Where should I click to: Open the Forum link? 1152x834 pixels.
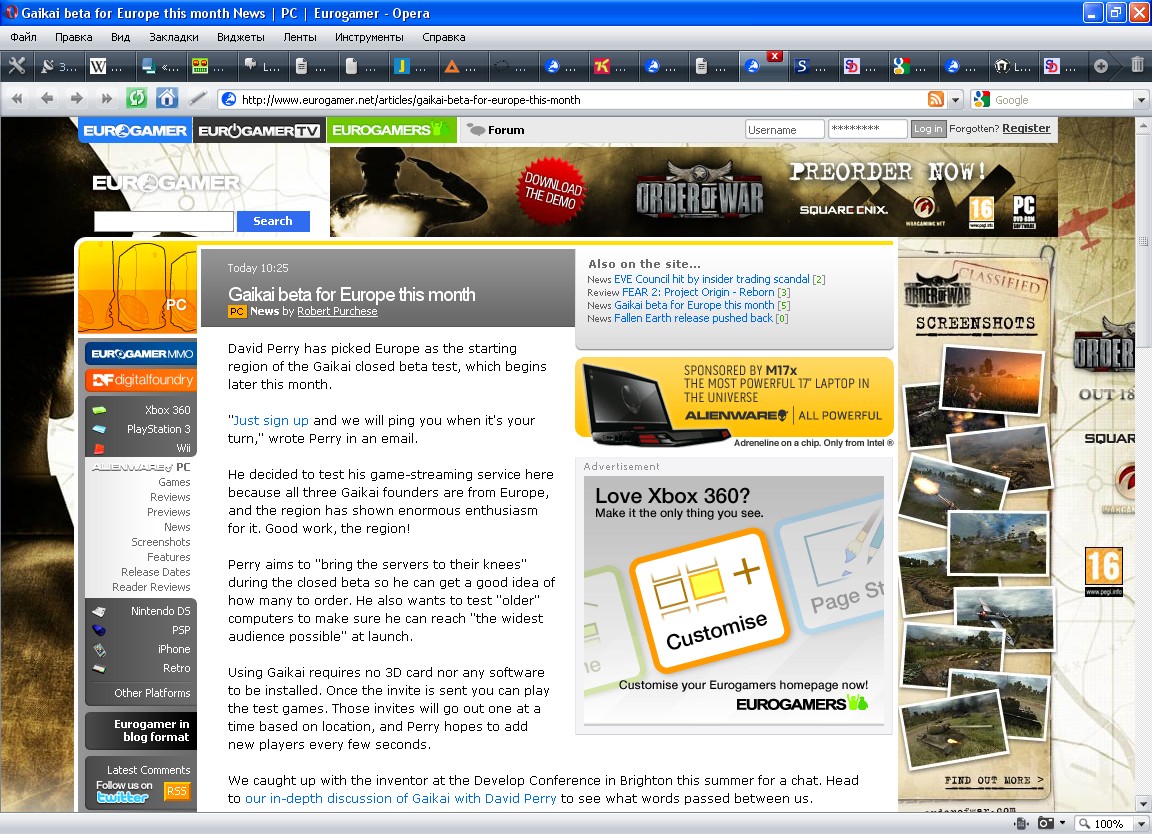coord(497,130)
